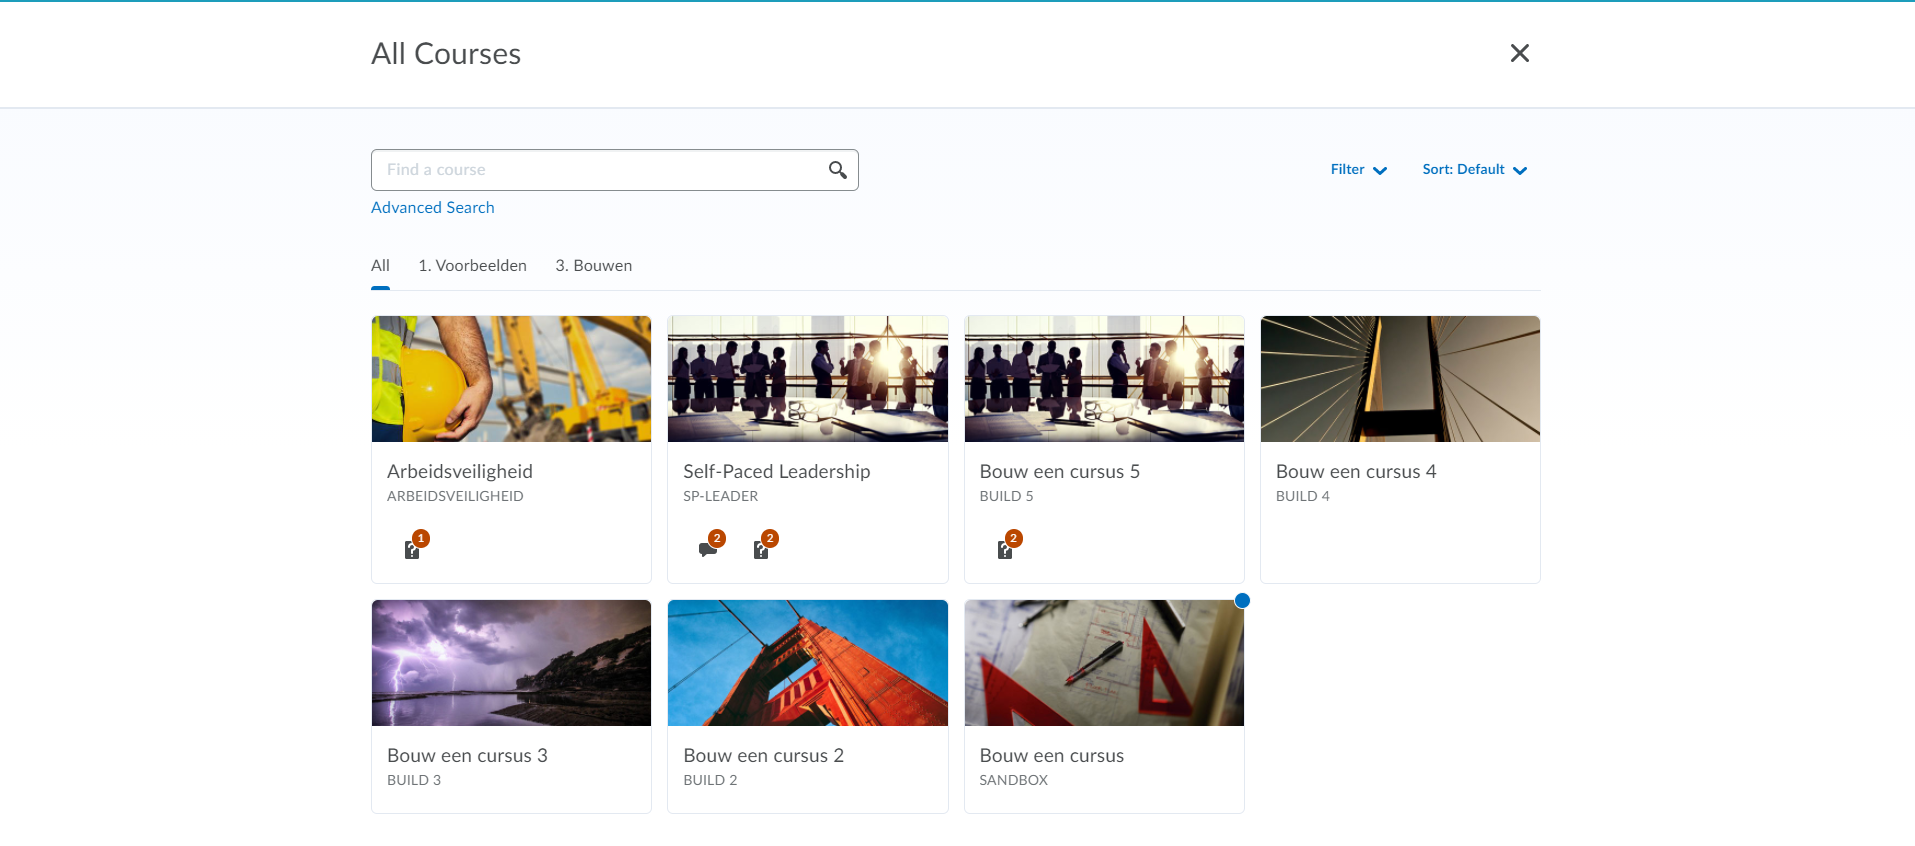
Task: Switch to the 1. Voorbeelden tab
Action: point(472,266)
